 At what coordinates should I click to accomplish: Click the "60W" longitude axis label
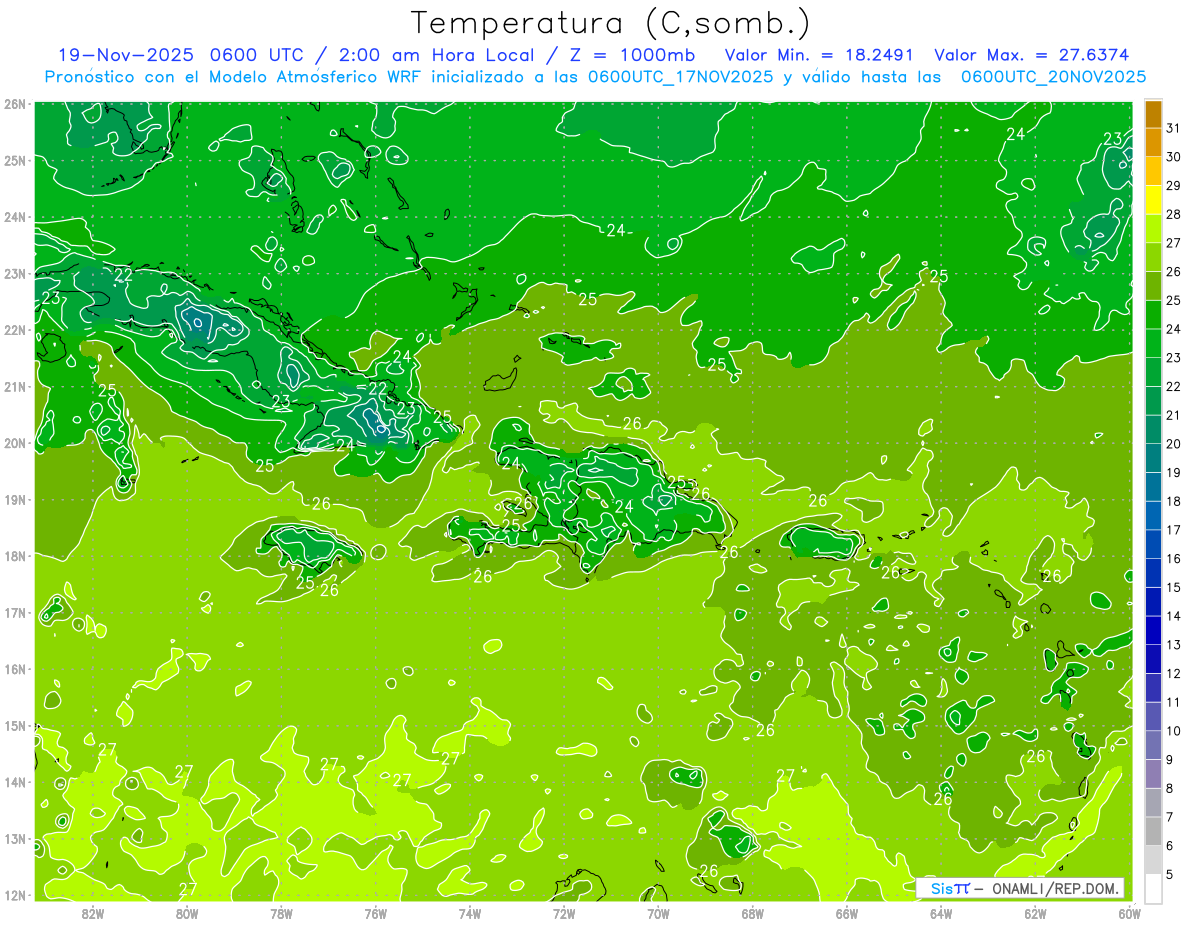point(1129,913)
